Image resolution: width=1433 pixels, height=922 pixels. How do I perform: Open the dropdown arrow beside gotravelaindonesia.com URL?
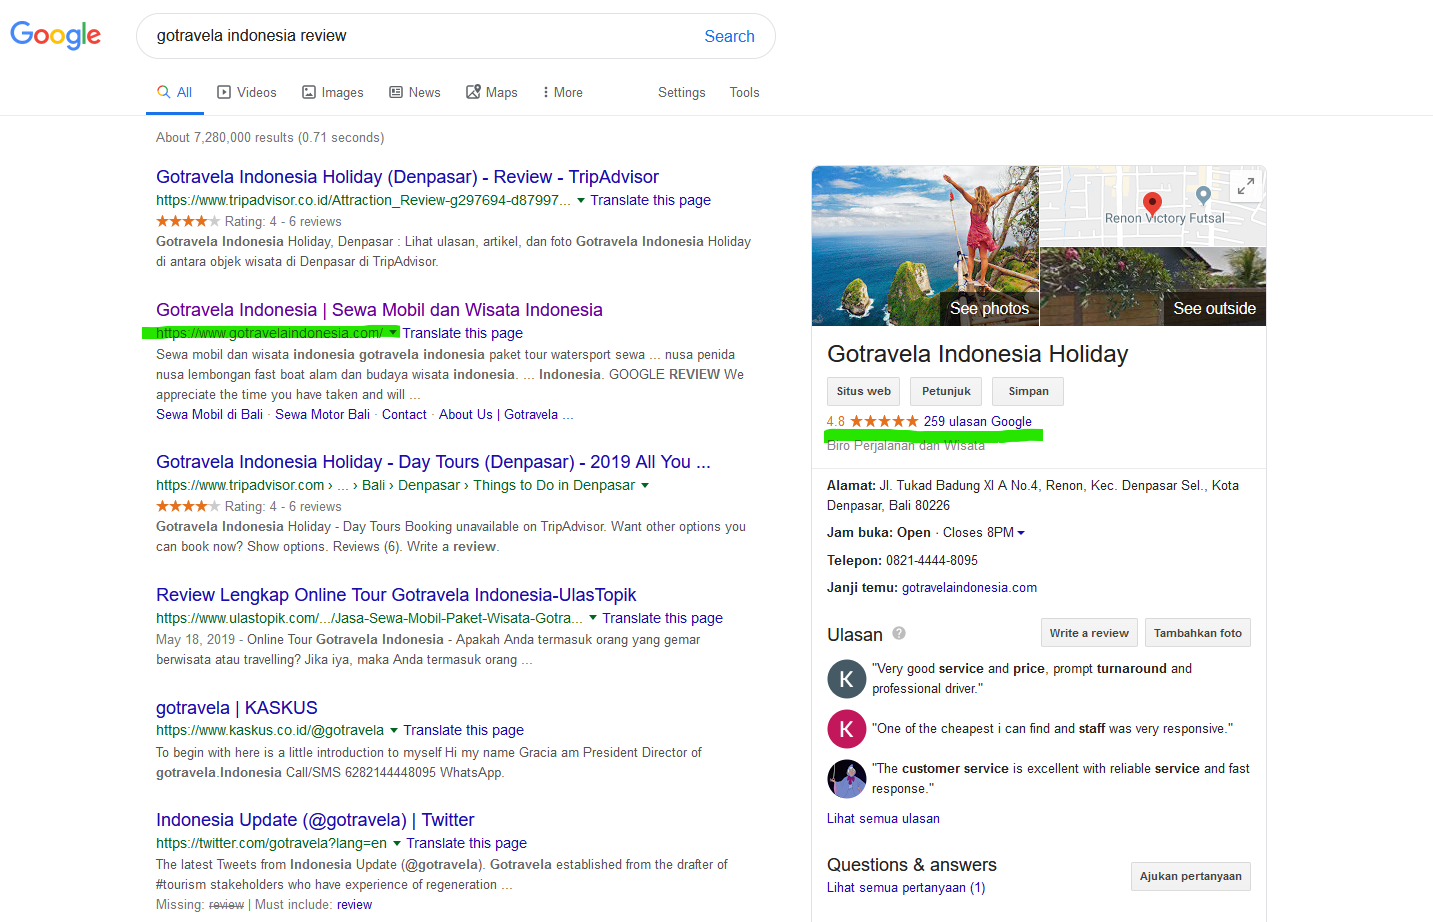pyautogui.click(x=394, y=332)
